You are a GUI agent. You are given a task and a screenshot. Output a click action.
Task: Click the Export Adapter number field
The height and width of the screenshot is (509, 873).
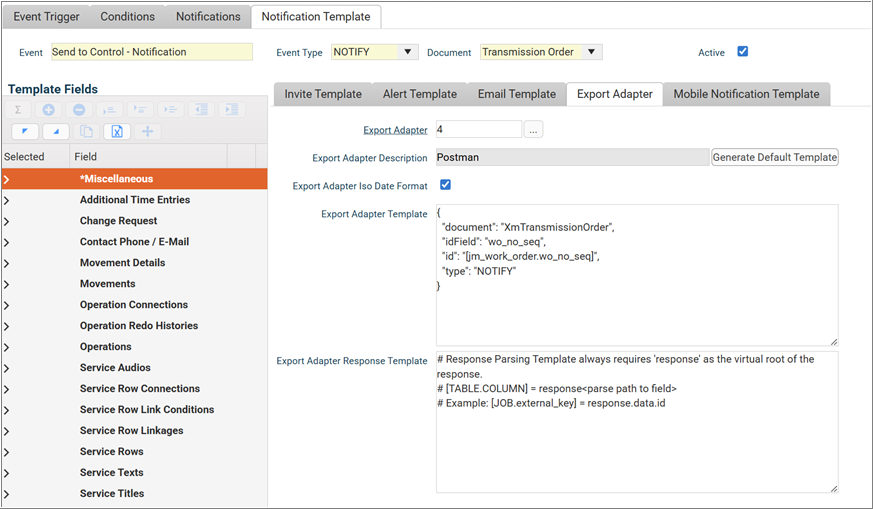coord(479,129)
